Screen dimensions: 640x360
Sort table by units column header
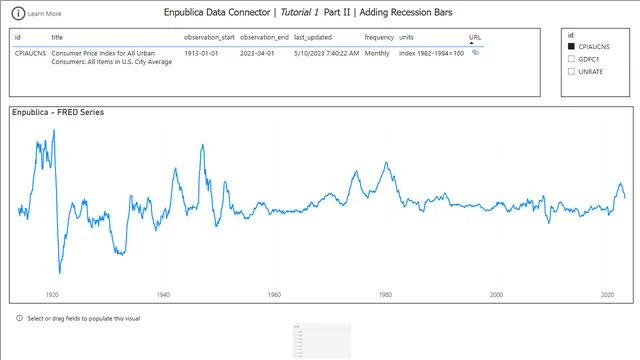pos(406,37)
